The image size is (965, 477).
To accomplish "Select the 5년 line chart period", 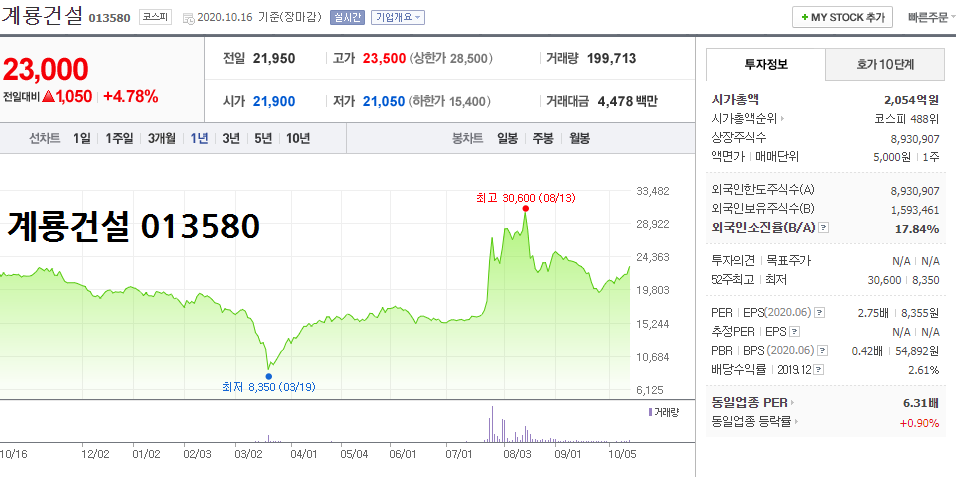I will (263, 138).
